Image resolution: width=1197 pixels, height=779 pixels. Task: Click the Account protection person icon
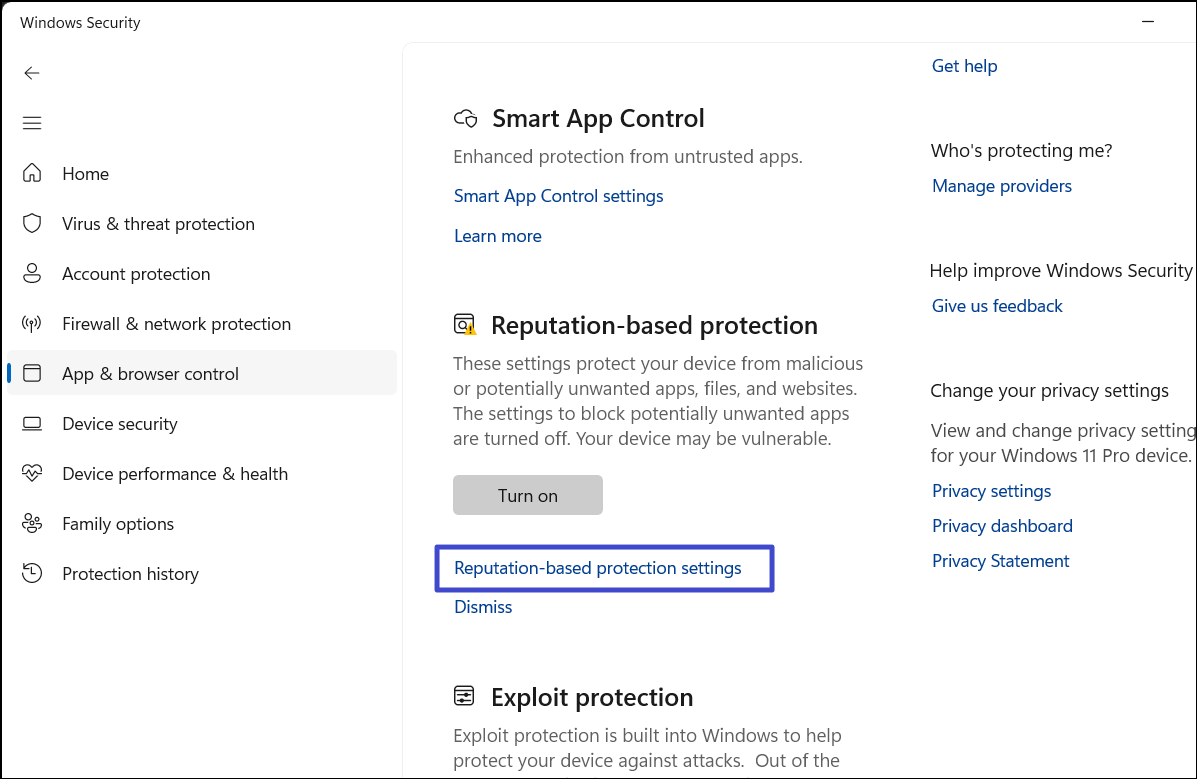click(32, 273)
